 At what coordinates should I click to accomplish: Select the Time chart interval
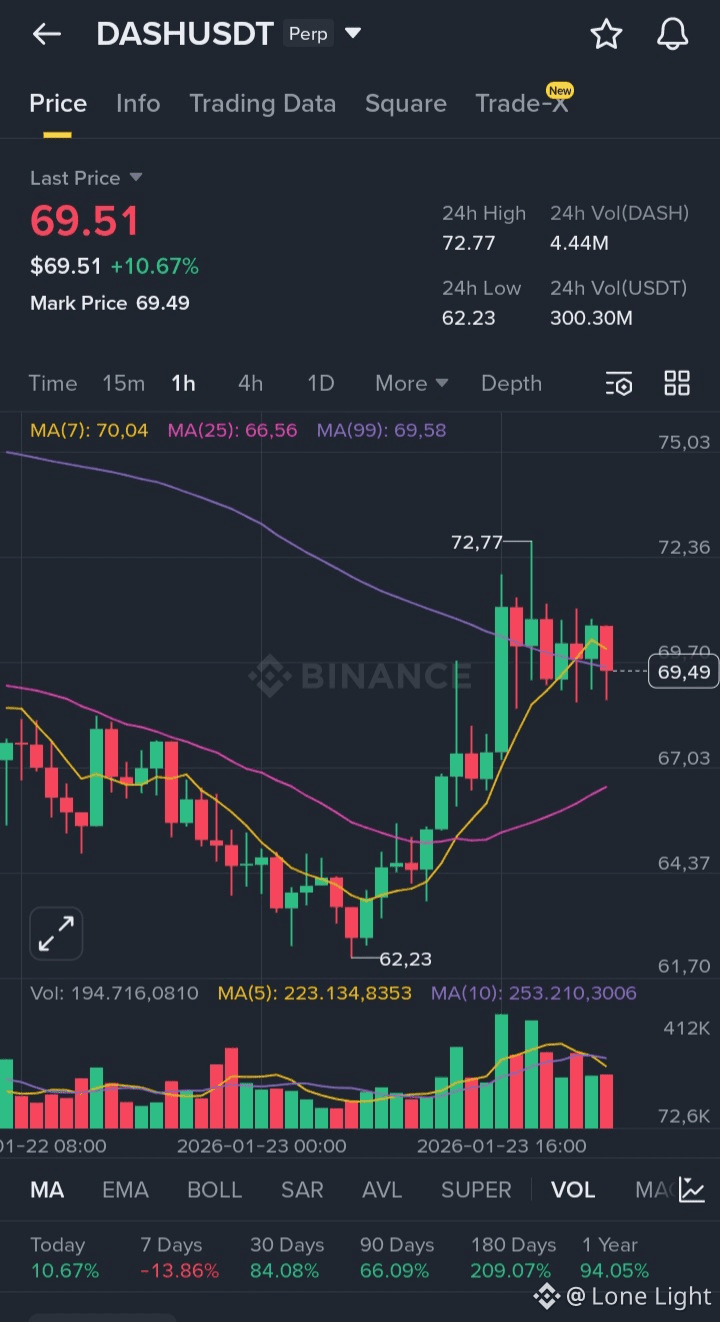click(53, 383)
